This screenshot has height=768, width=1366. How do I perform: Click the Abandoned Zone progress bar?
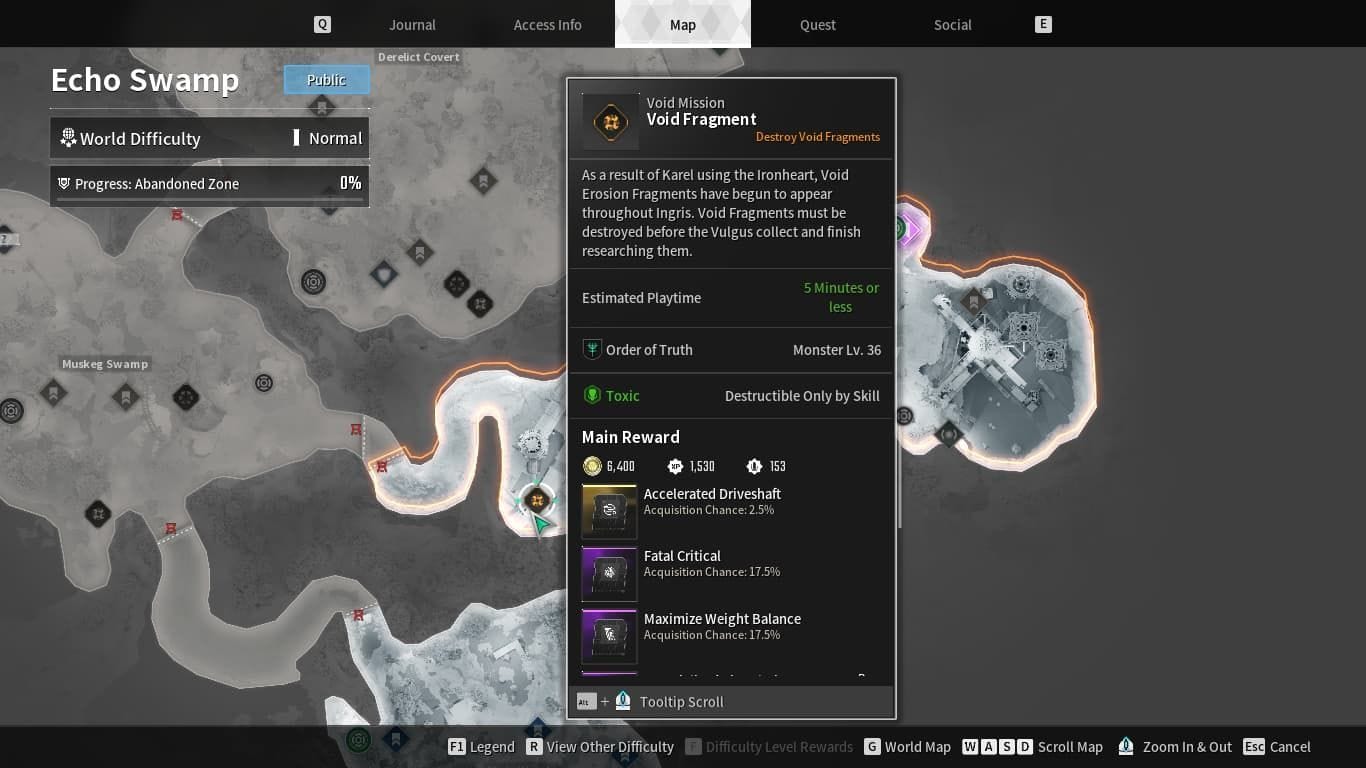tap(209, 184)
